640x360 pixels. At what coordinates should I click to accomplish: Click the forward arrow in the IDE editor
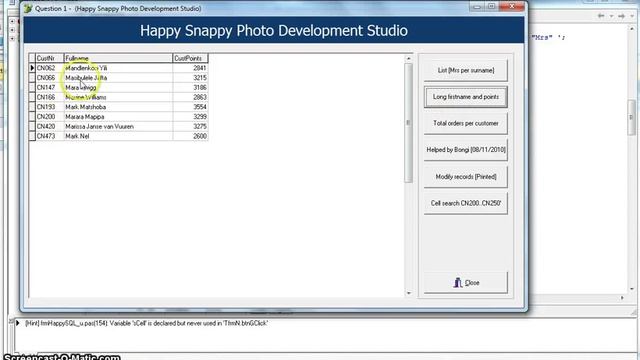click(x=621, y=16)
